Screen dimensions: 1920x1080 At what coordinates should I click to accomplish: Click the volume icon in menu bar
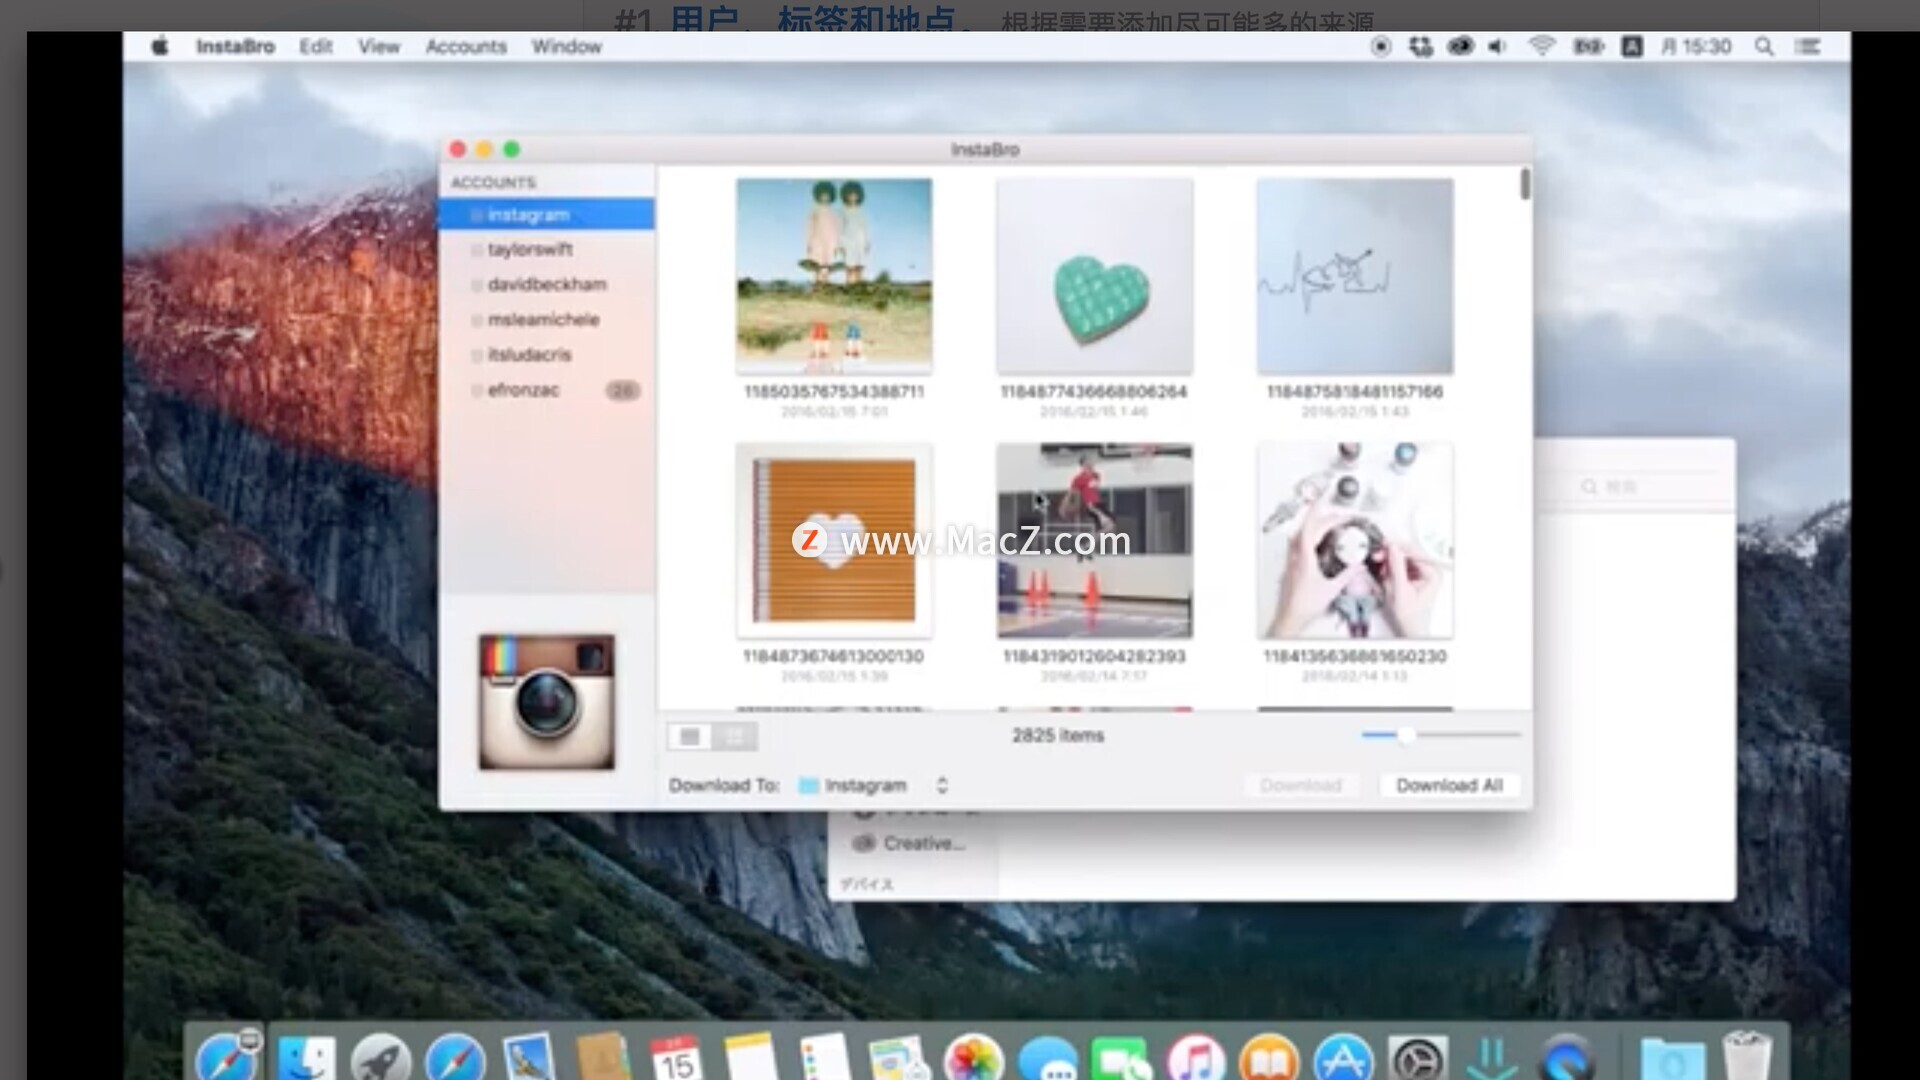pyautogui.click(x=1497, y=46)
